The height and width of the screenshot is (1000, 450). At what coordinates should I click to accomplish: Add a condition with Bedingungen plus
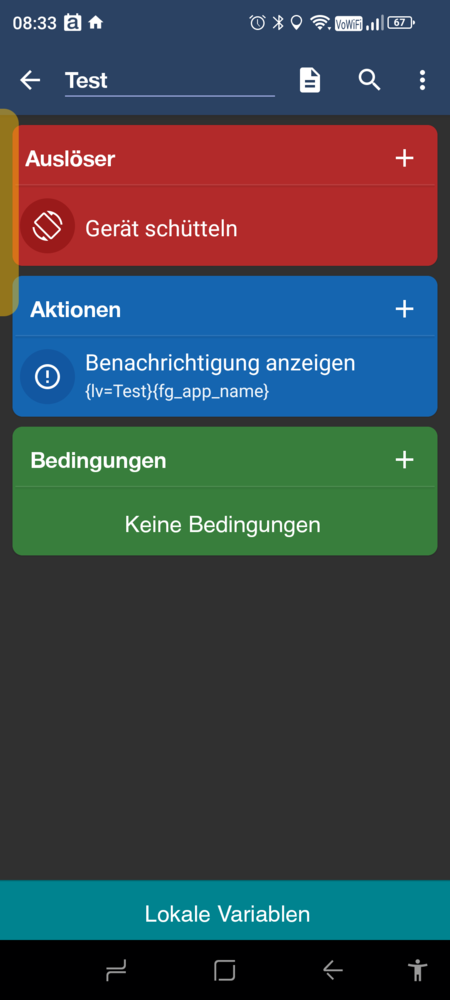(x=405, y=460)
